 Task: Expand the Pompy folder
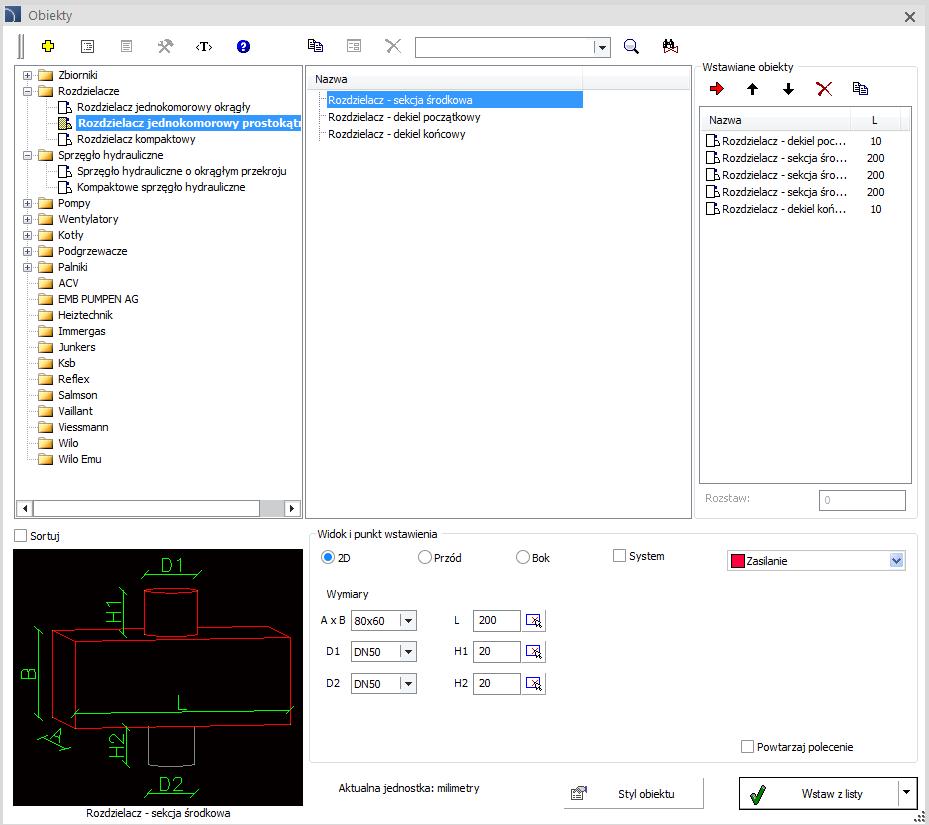click(27, 203)
